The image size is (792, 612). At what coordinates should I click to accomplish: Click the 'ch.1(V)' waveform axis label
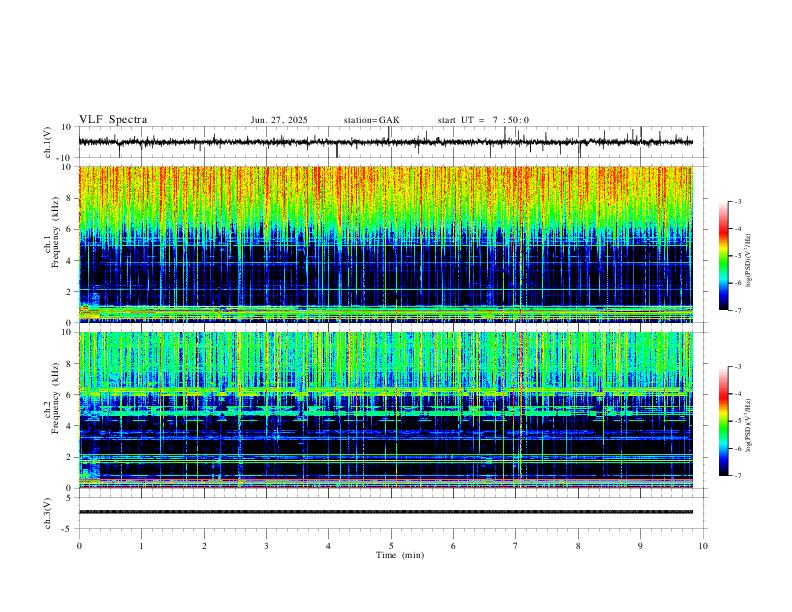point(48,142)
